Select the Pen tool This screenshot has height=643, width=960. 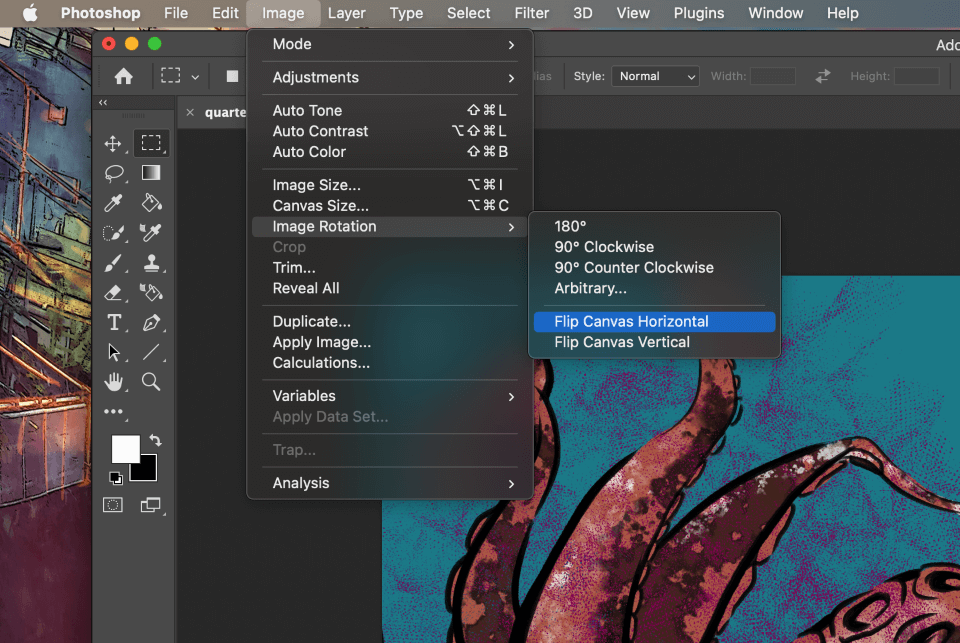(x=151, y=322)
